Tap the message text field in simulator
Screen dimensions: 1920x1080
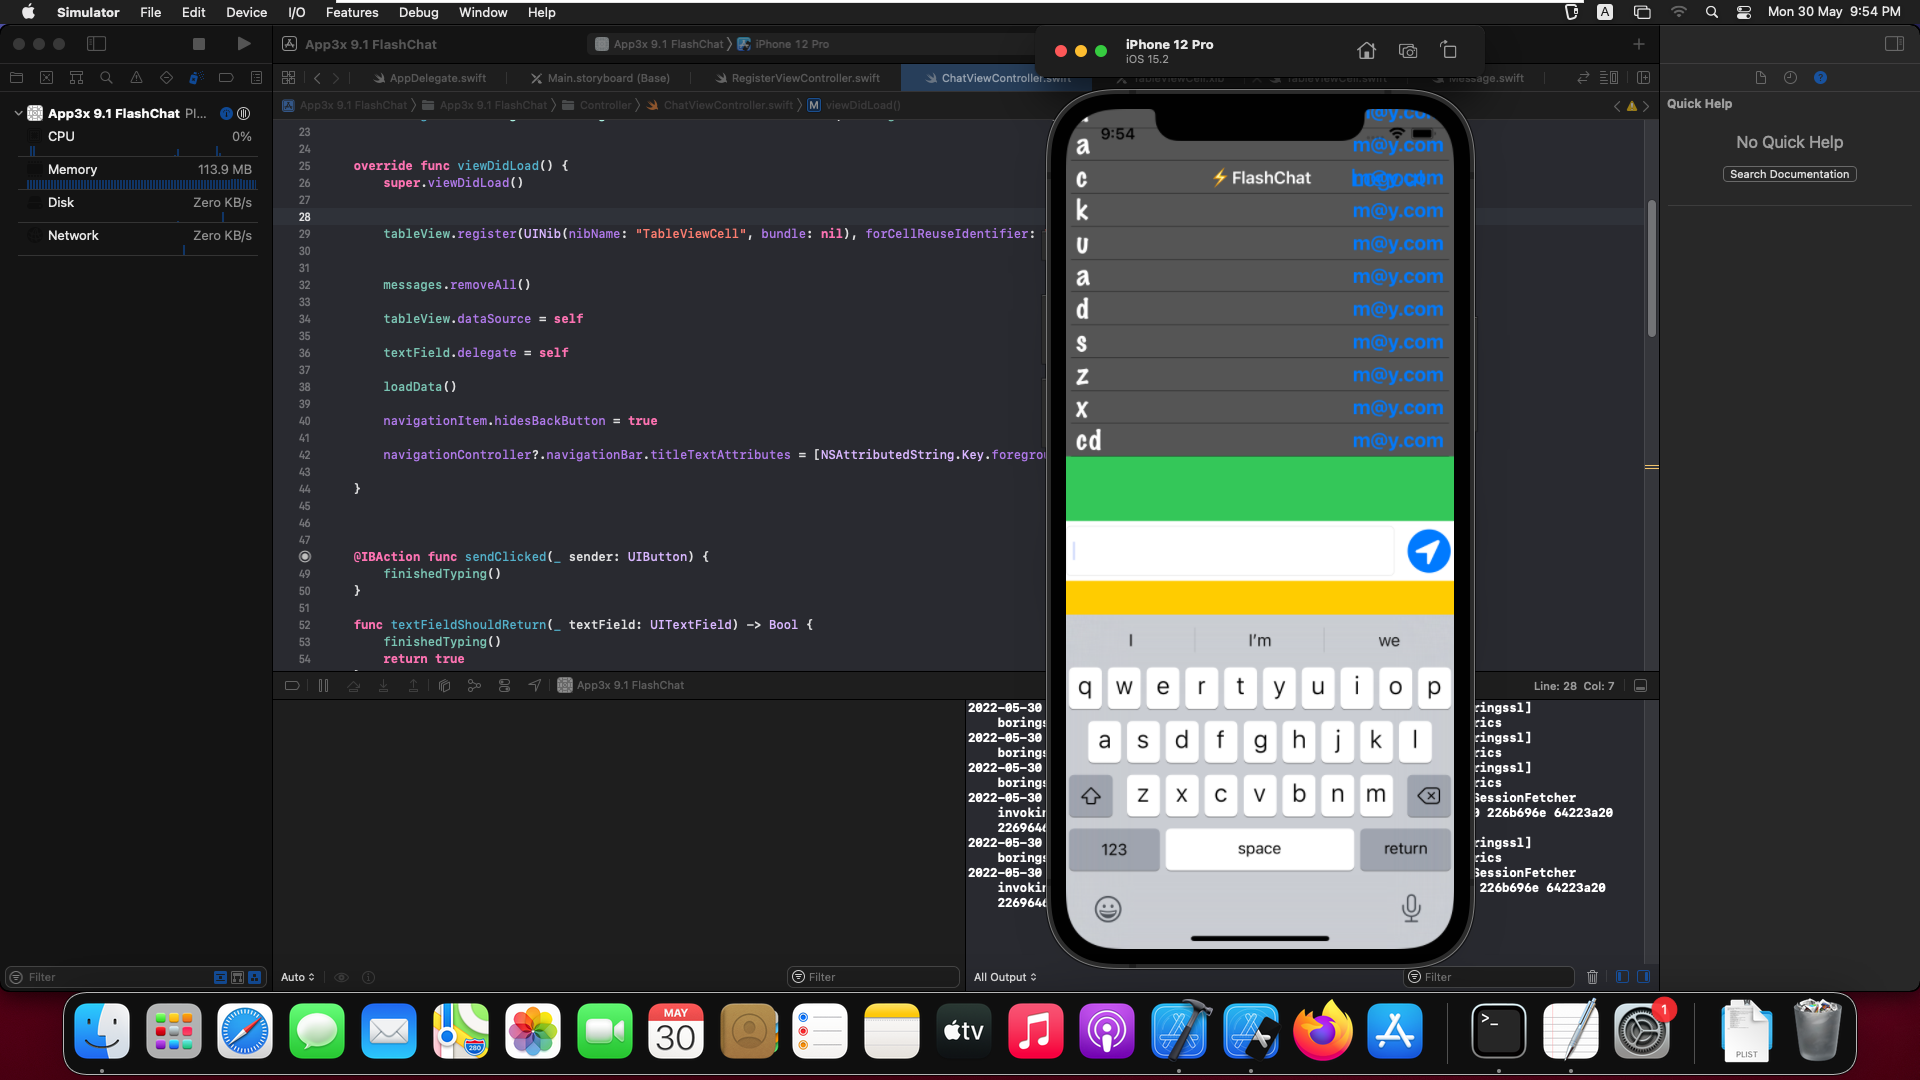1230,551
